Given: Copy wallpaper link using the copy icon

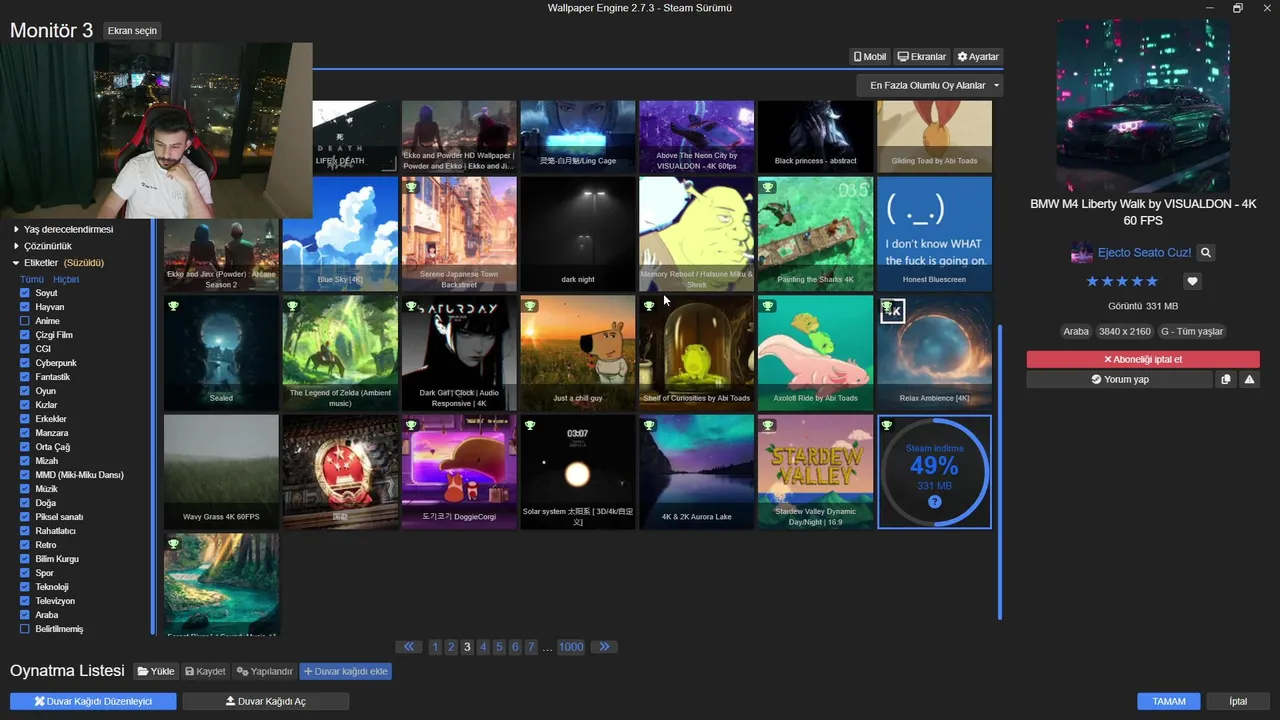Looking at the screenshot, I should [x=1226, y=379].
